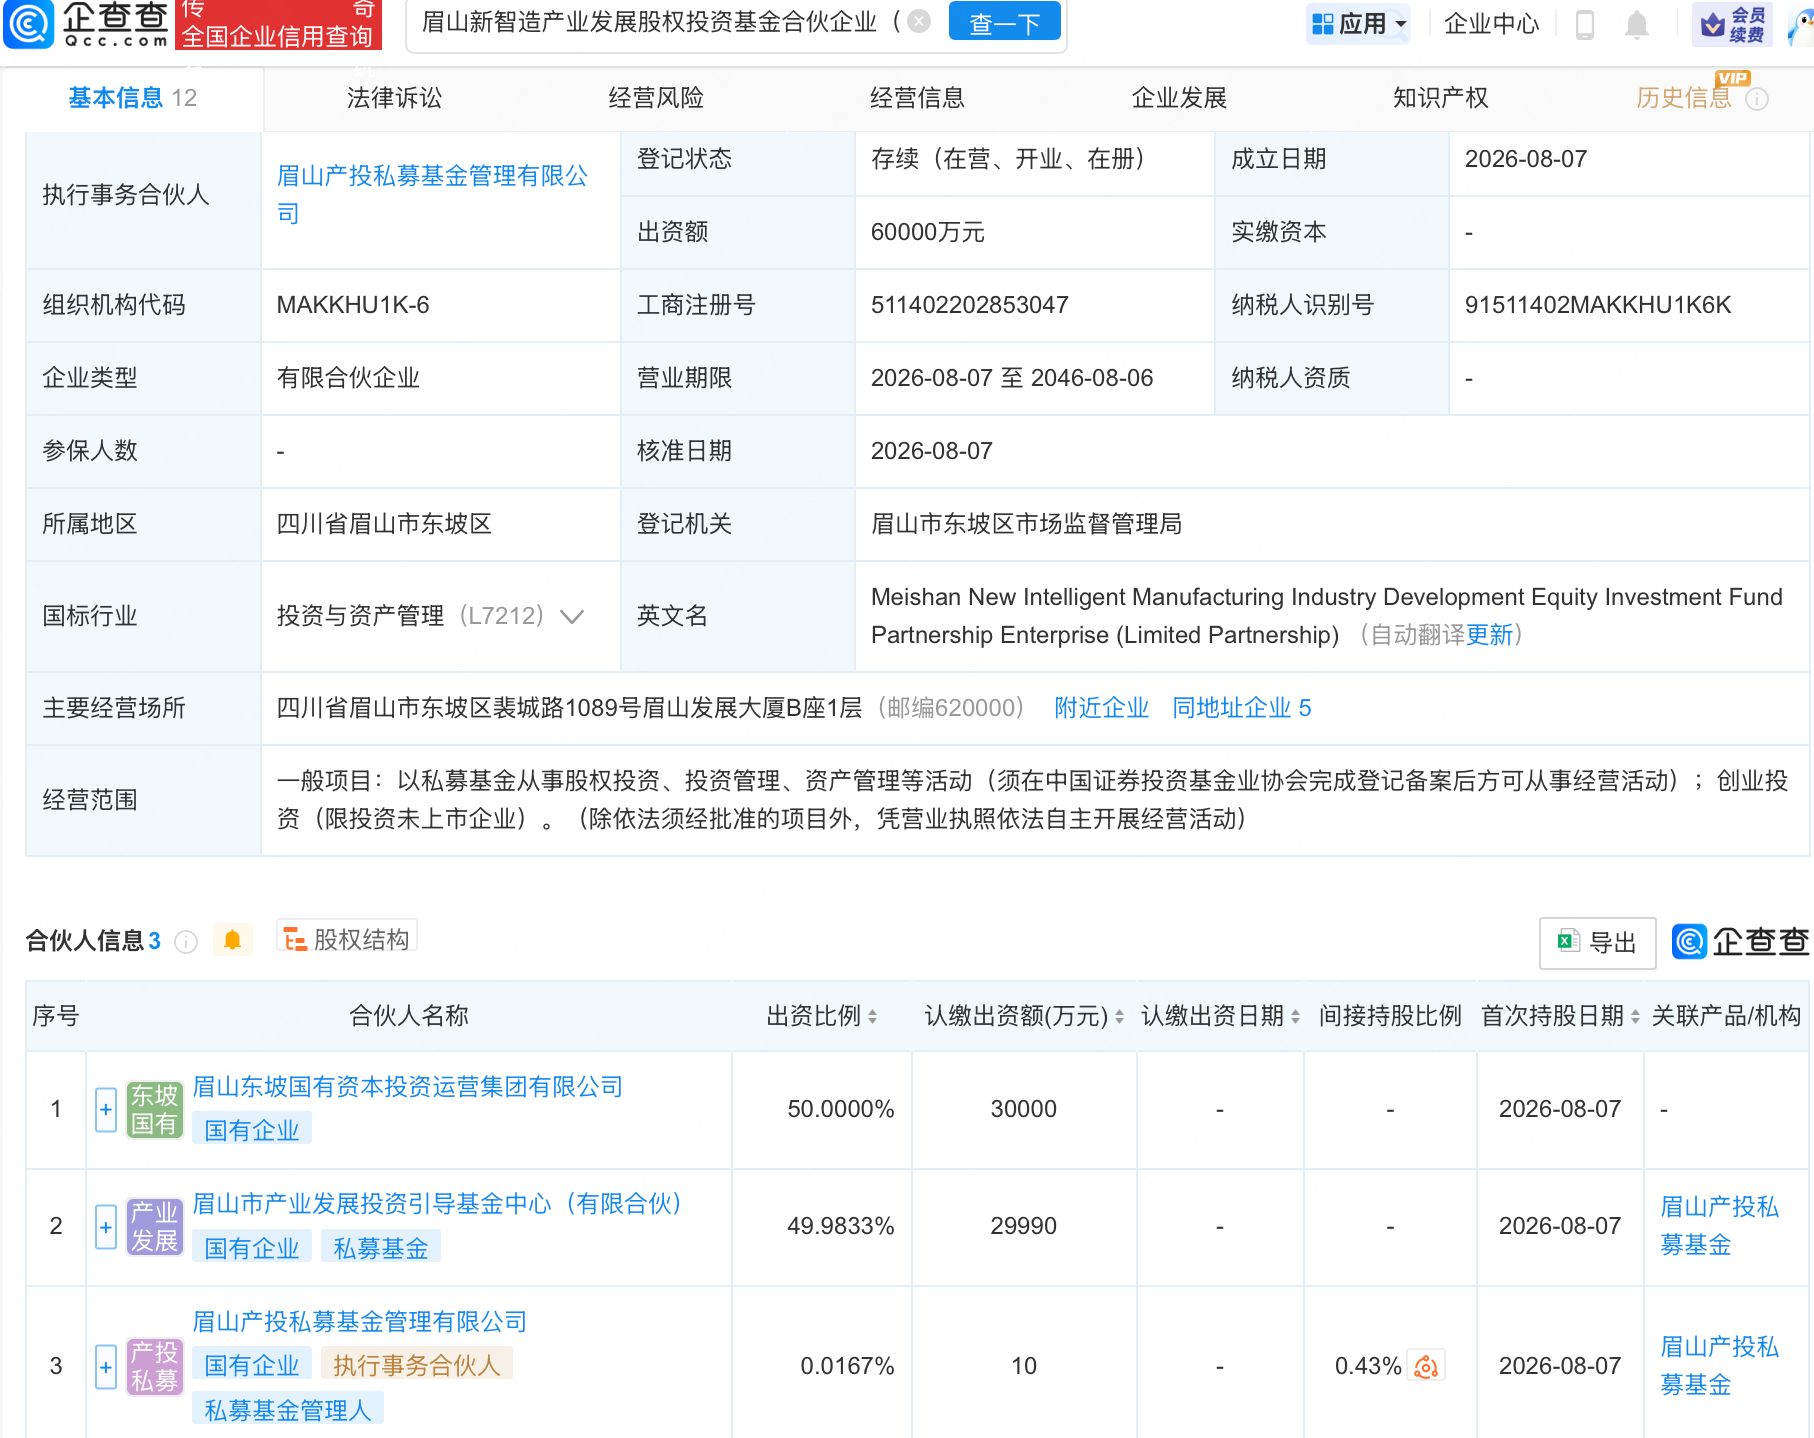1814x1438 pixels.
Task: Switch to 企业发展 tab
Action: [1179, 98]
